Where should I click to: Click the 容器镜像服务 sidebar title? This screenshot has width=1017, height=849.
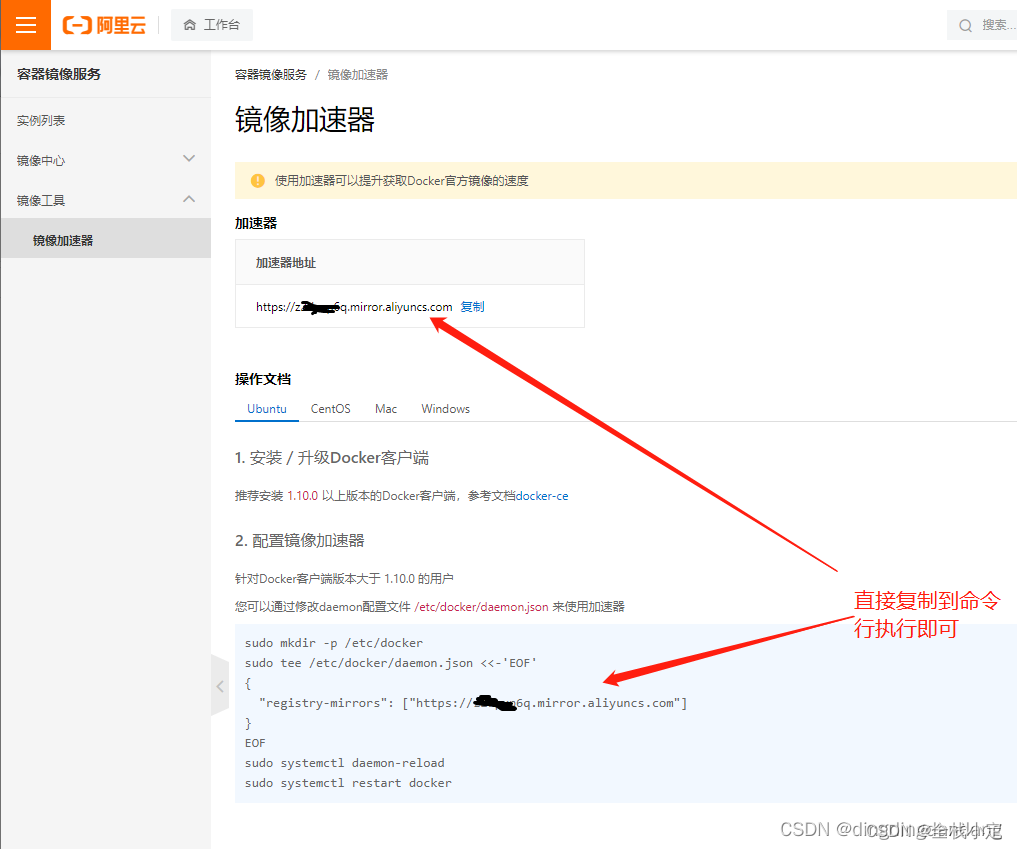[59, 74]
